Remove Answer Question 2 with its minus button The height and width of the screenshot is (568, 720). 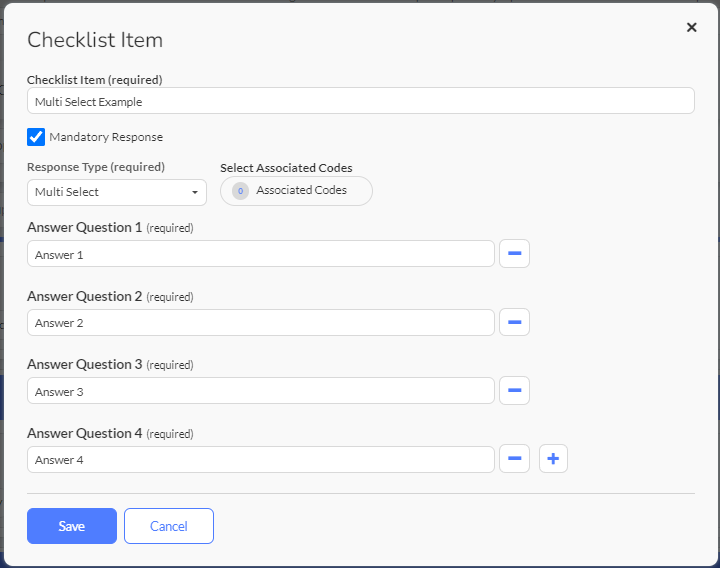click(514, 322)
